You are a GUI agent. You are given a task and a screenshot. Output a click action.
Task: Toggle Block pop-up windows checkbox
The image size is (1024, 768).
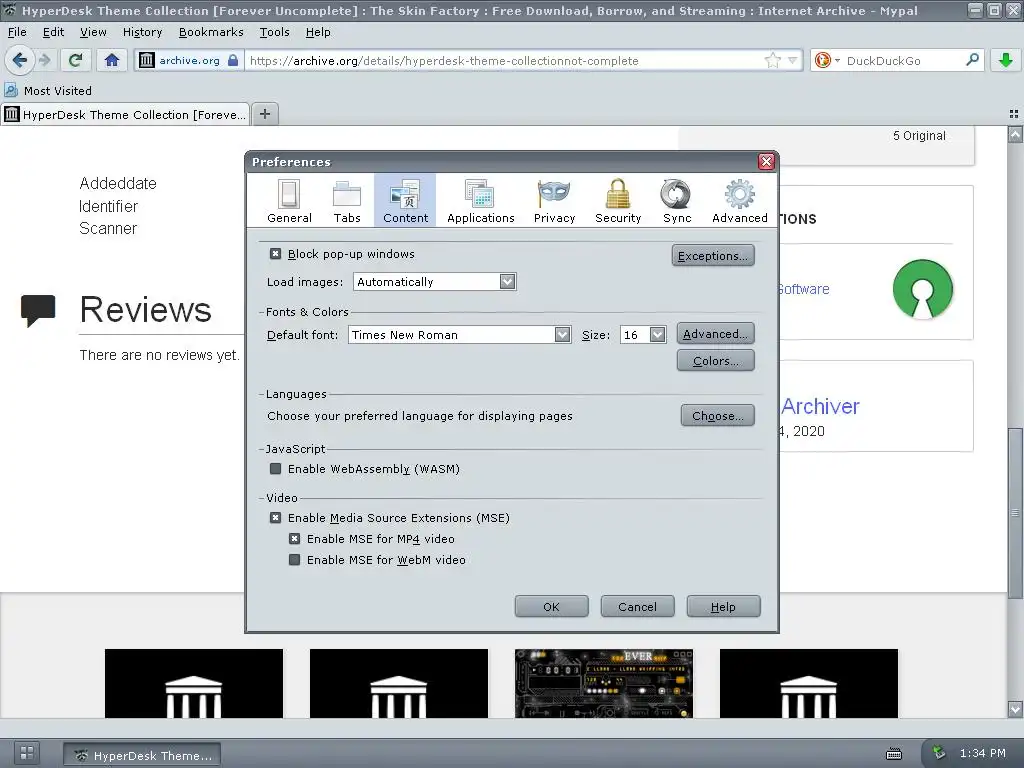pyautogui.click(x=276, y=254)
